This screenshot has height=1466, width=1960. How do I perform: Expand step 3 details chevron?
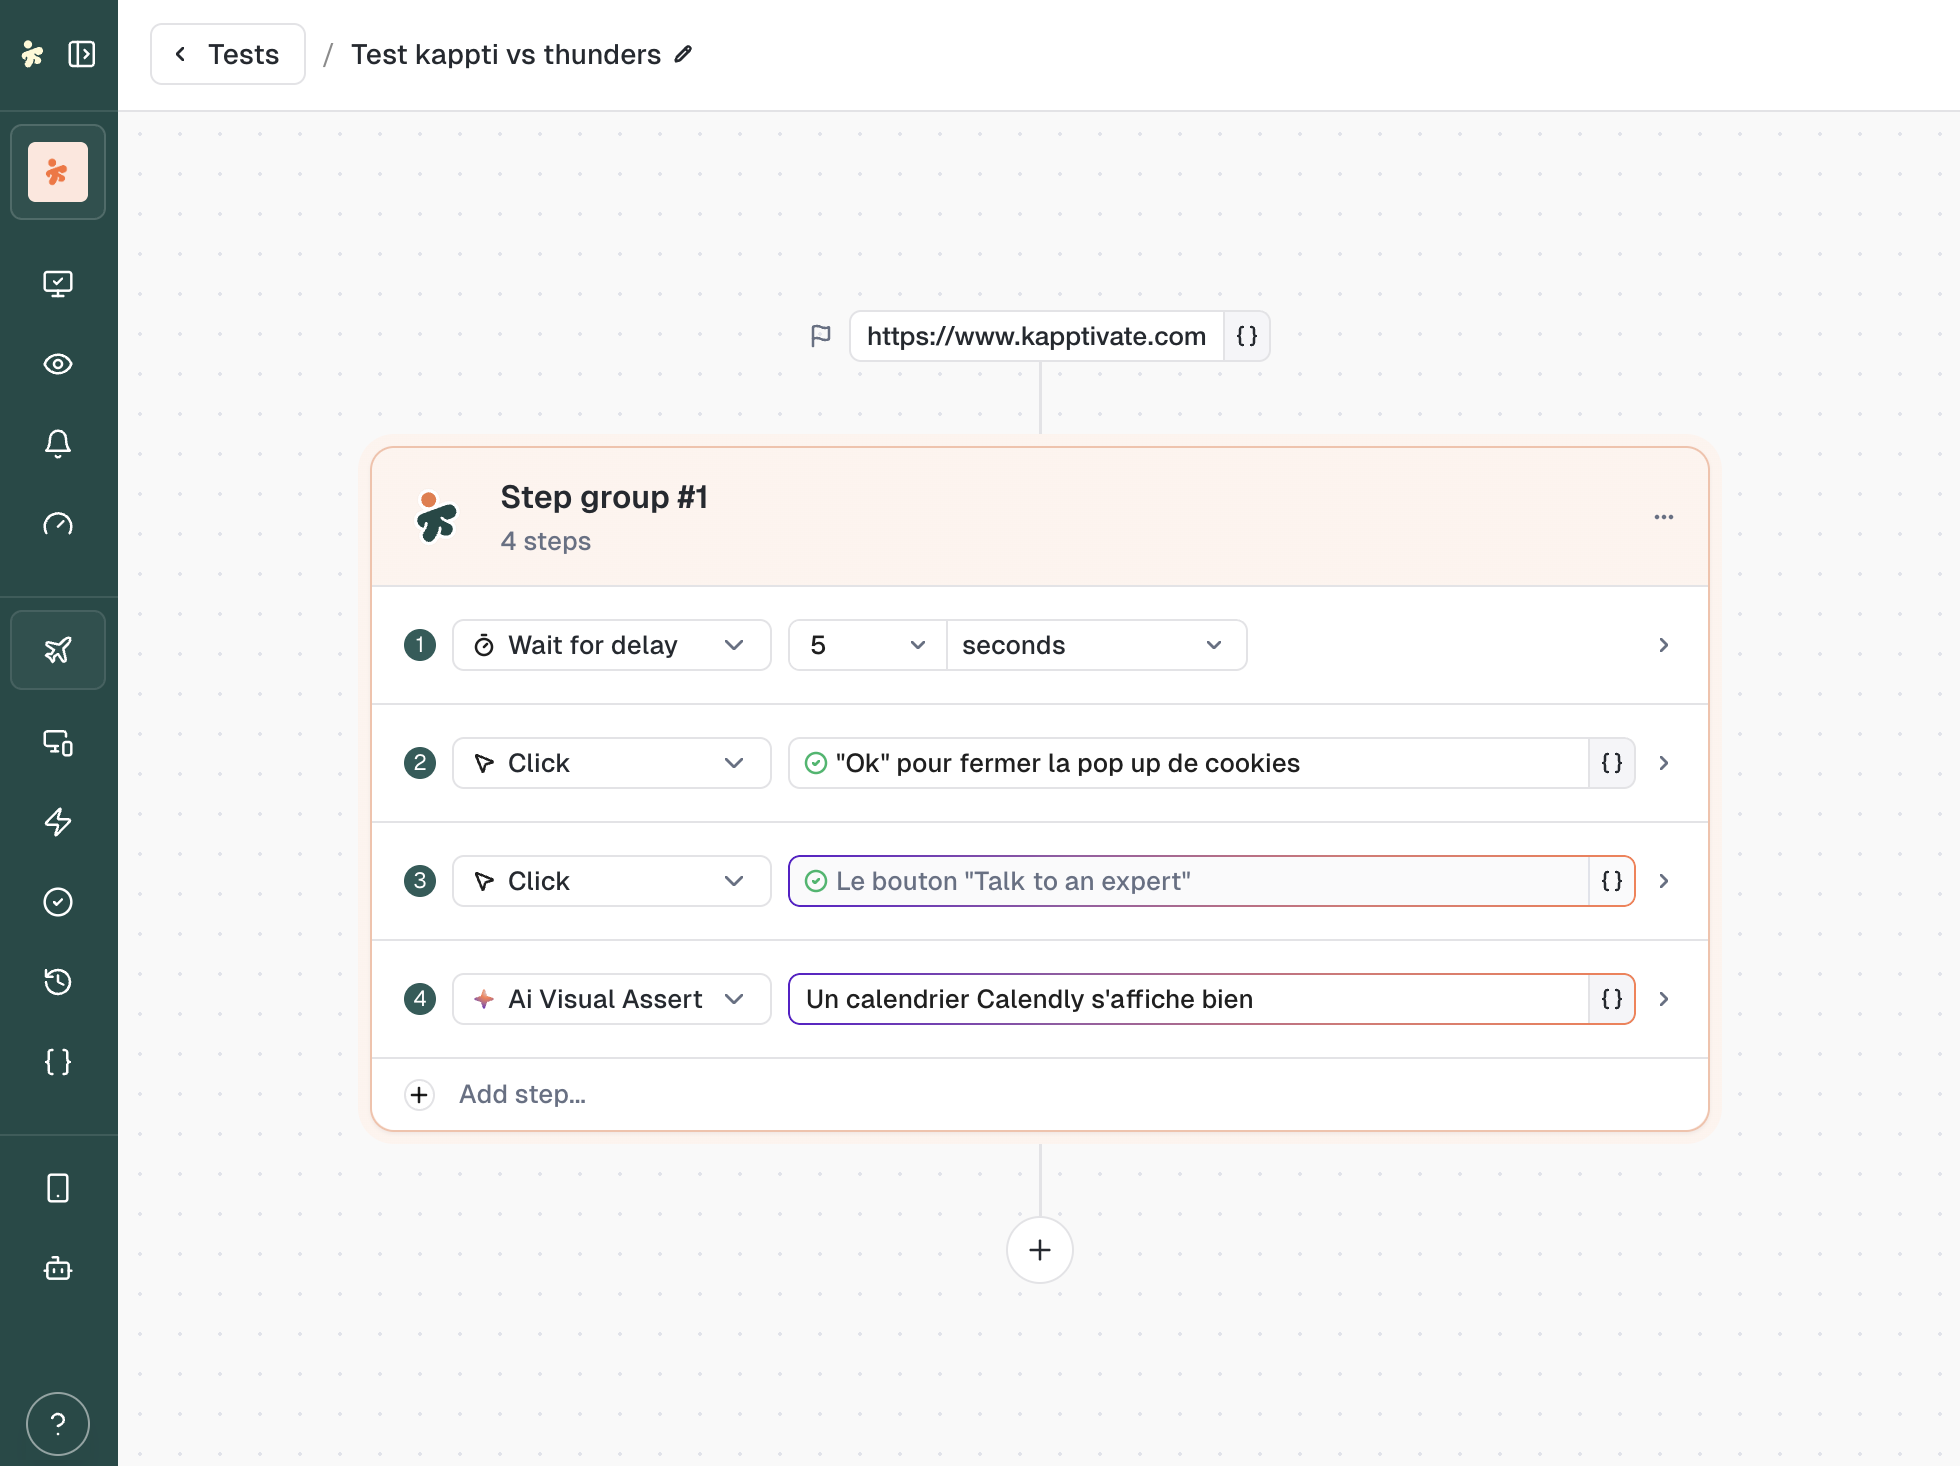point(1664,881)
